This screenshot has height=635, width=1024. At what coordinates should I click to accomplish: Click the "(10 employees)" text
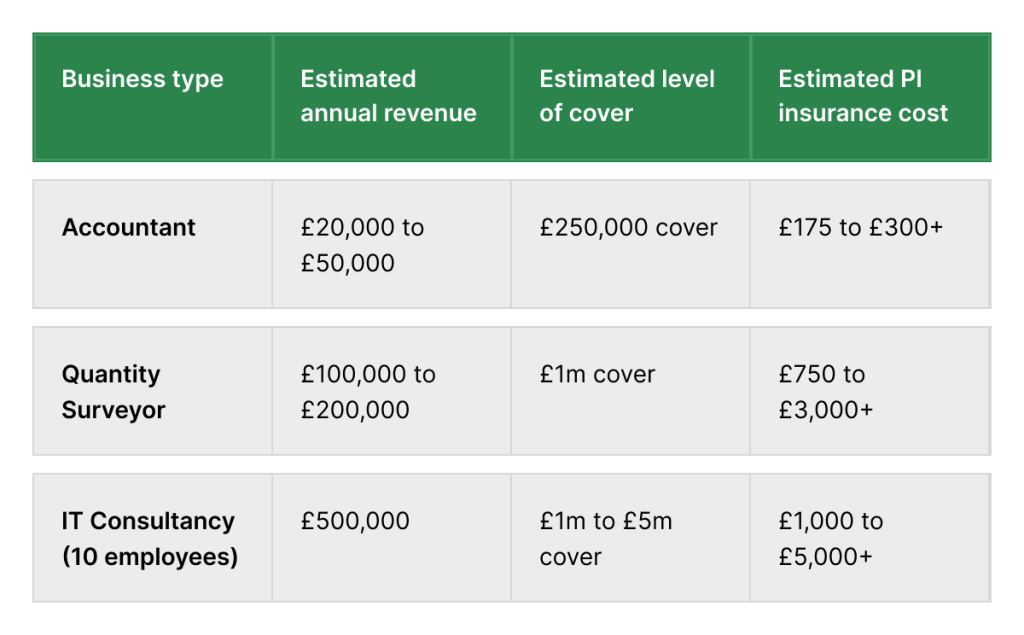pyautogui.click(x=150, y=557)
